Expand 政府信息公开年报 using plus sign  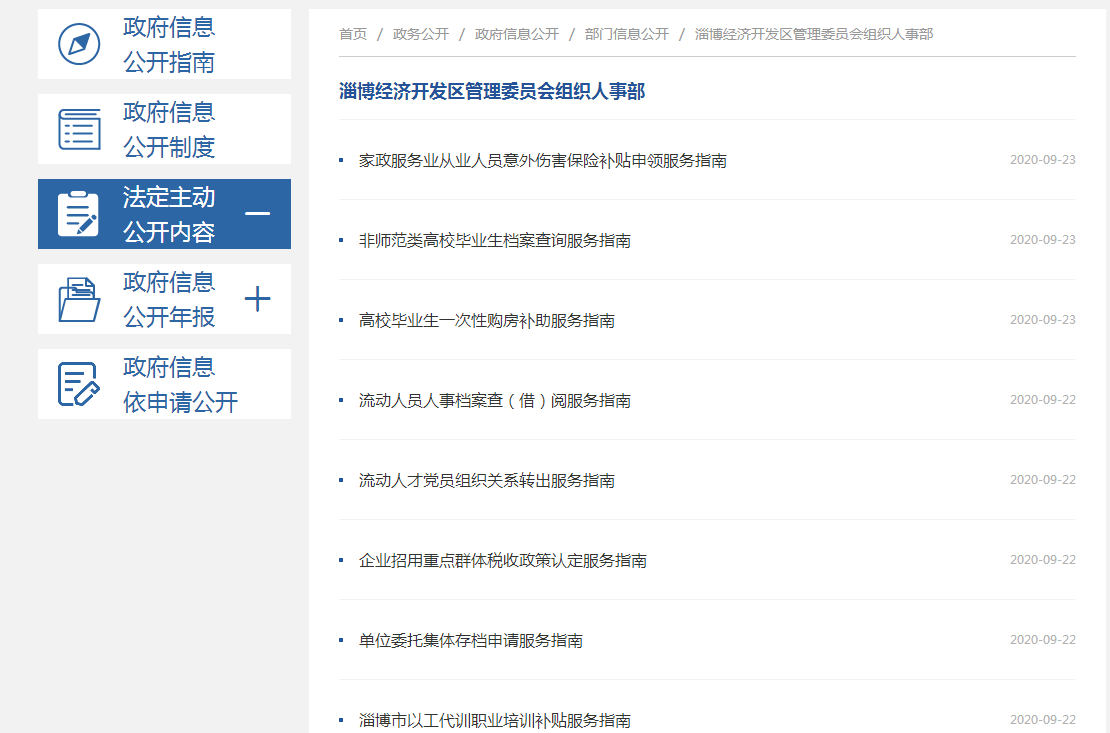point(257,299)
